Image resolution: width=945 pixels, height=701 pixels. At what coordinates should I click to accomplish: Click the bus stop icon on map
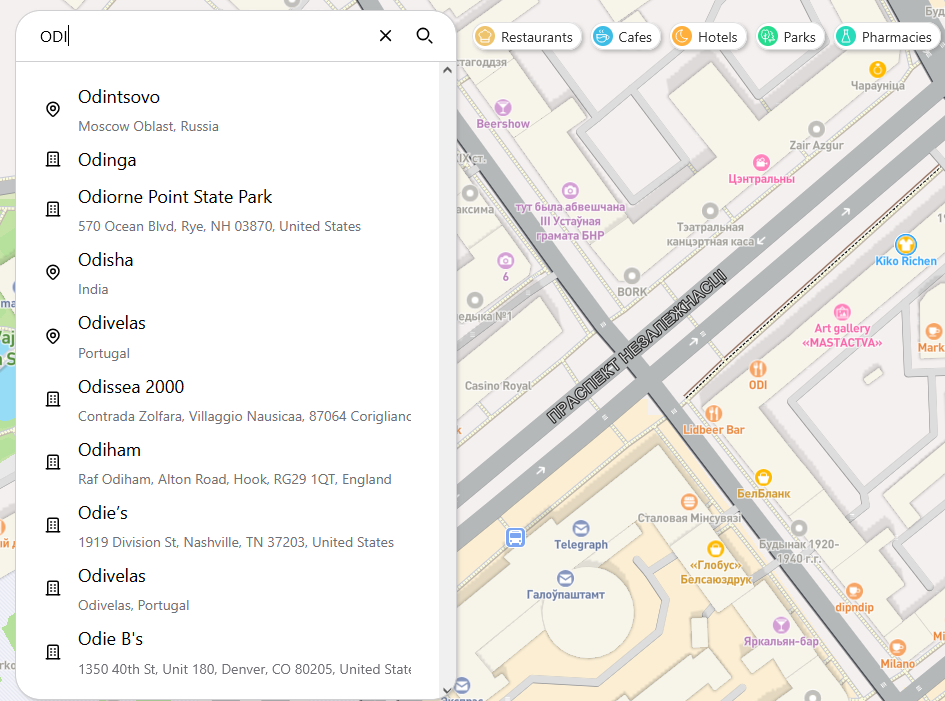(x=515, y=537)
